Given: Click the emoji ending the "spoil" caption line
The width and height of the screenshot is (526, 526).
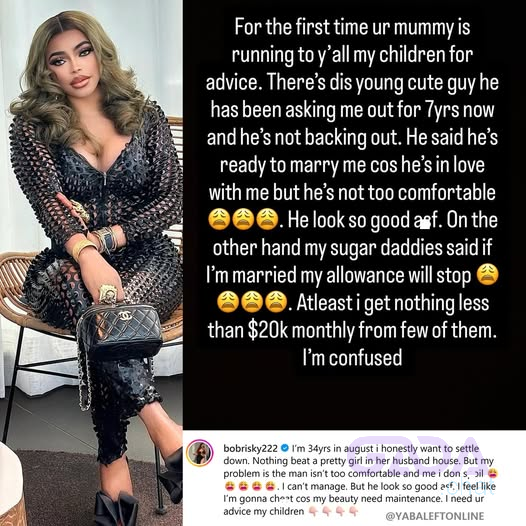Looking at the screenshot, I should (x=492, y=474).
